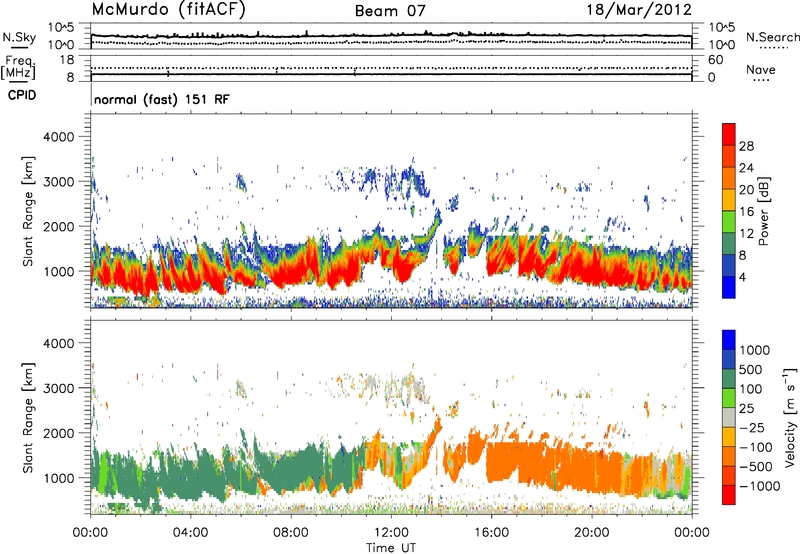Pick the dark blue 4–8 dB Power segment

(x=729, y=265)
